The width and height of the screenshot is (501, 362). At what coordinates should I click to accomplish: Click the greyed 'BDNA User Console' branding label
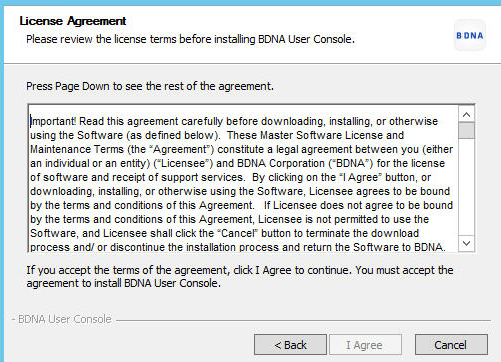coord(64,319)
